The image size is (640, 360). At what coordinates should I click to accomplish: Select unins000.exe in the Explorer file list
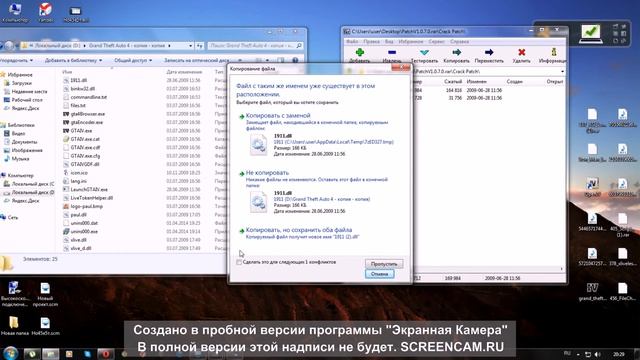point(84,231)
